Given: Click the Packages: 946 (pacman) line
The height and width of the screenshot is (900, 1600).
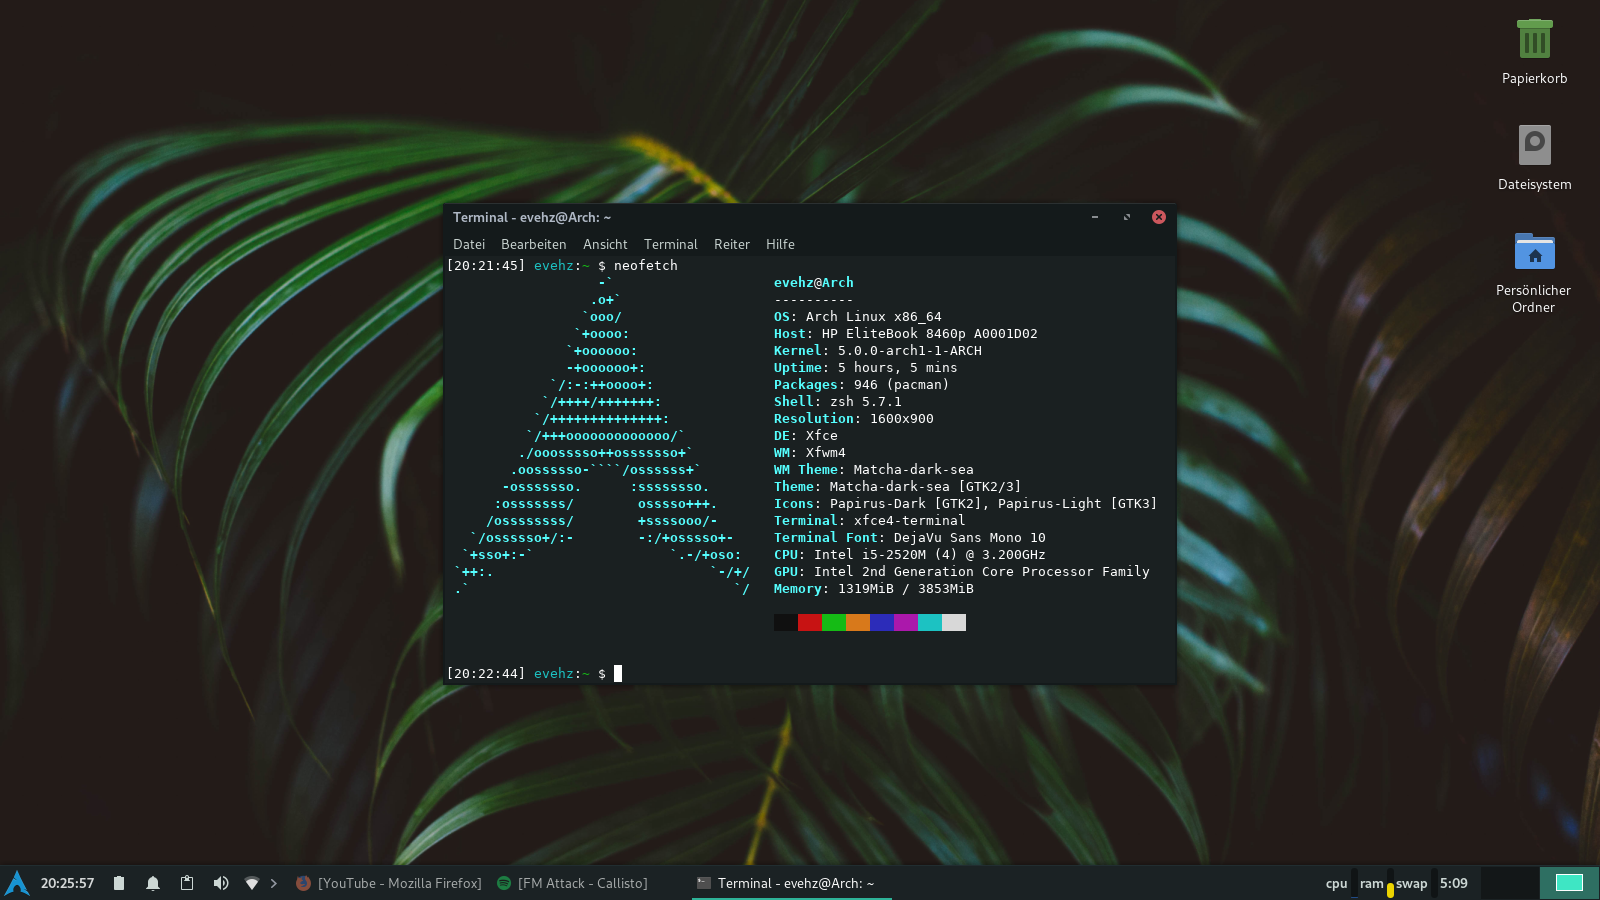Looking at the screenshot, I should 862,384.
